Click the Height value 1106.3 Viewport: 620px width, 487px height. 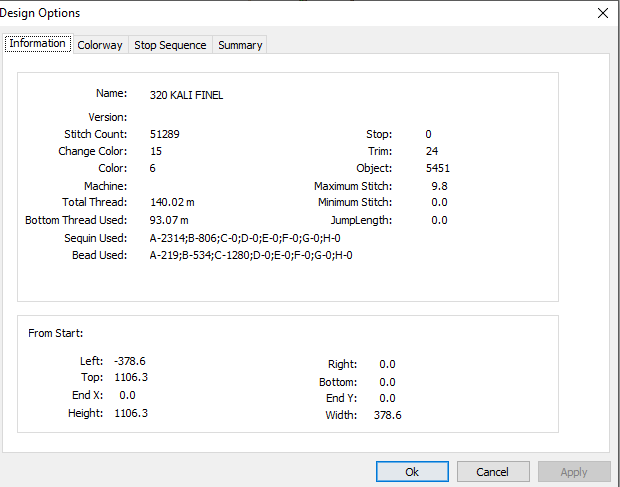[131, 413]
